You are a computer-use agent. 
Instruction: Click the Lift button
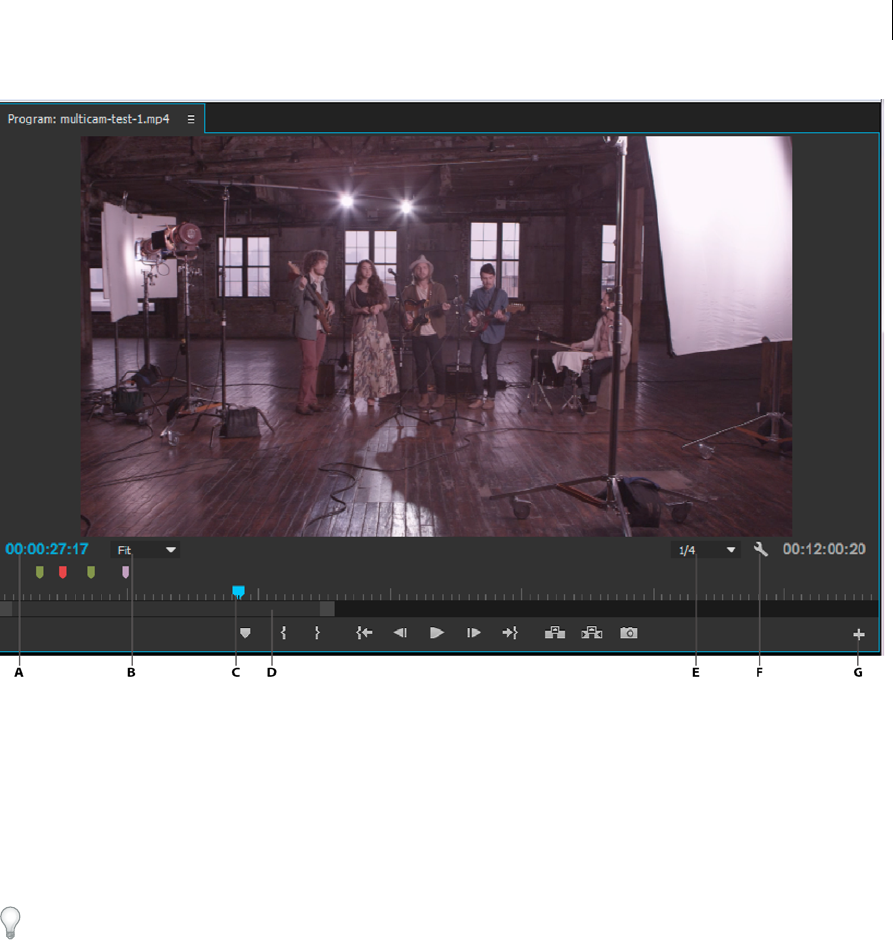pyautogui.click(x=555, y=633)
